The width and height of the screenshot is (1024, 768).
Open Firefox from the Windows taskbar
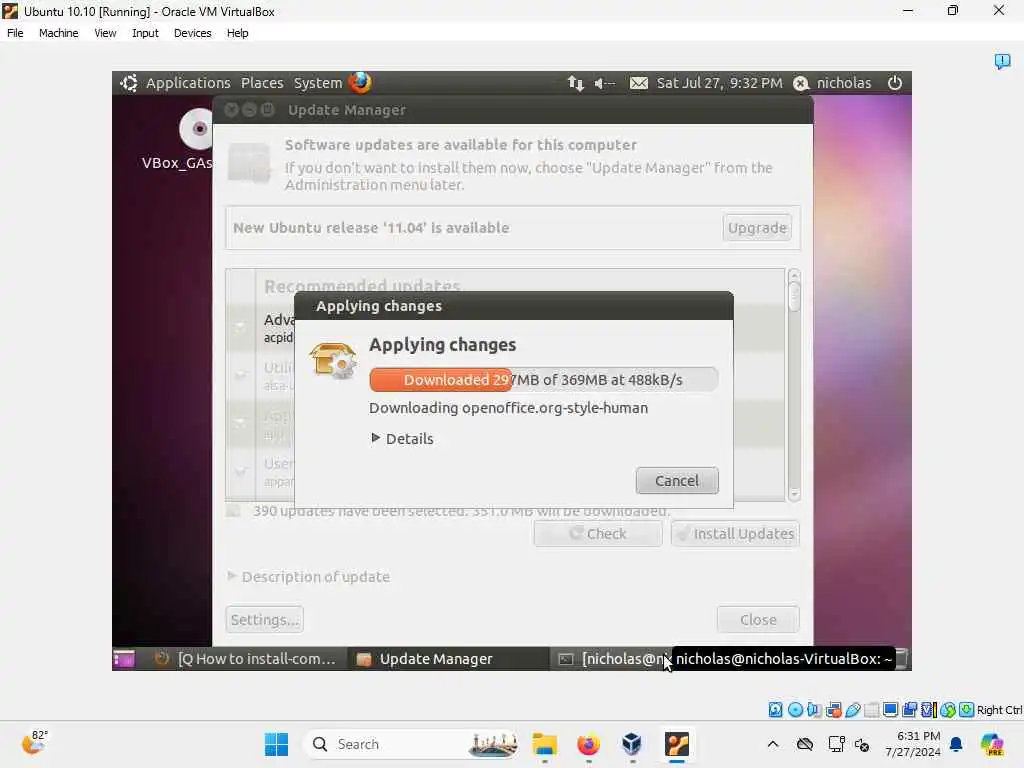588,744
